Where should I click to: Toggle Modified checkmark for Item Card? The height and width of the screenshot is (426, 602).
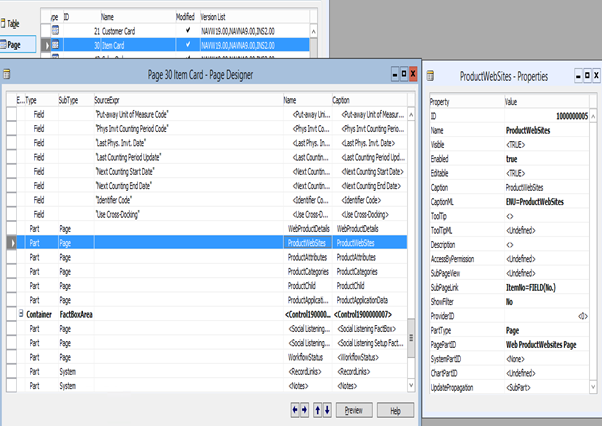pos(188,45)
